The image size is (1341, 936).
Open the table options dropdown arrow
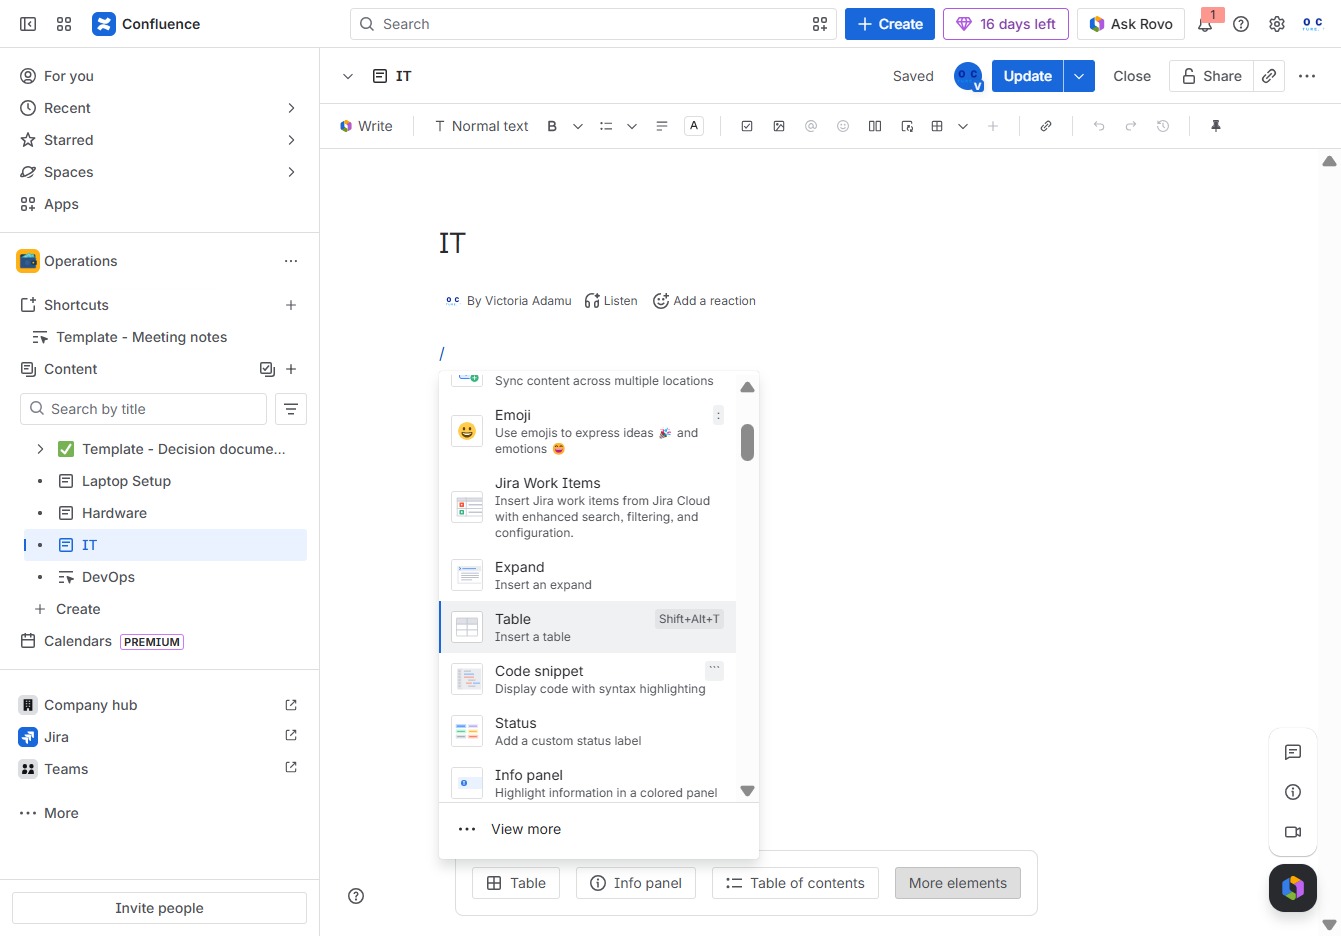[x=963, y=126]
